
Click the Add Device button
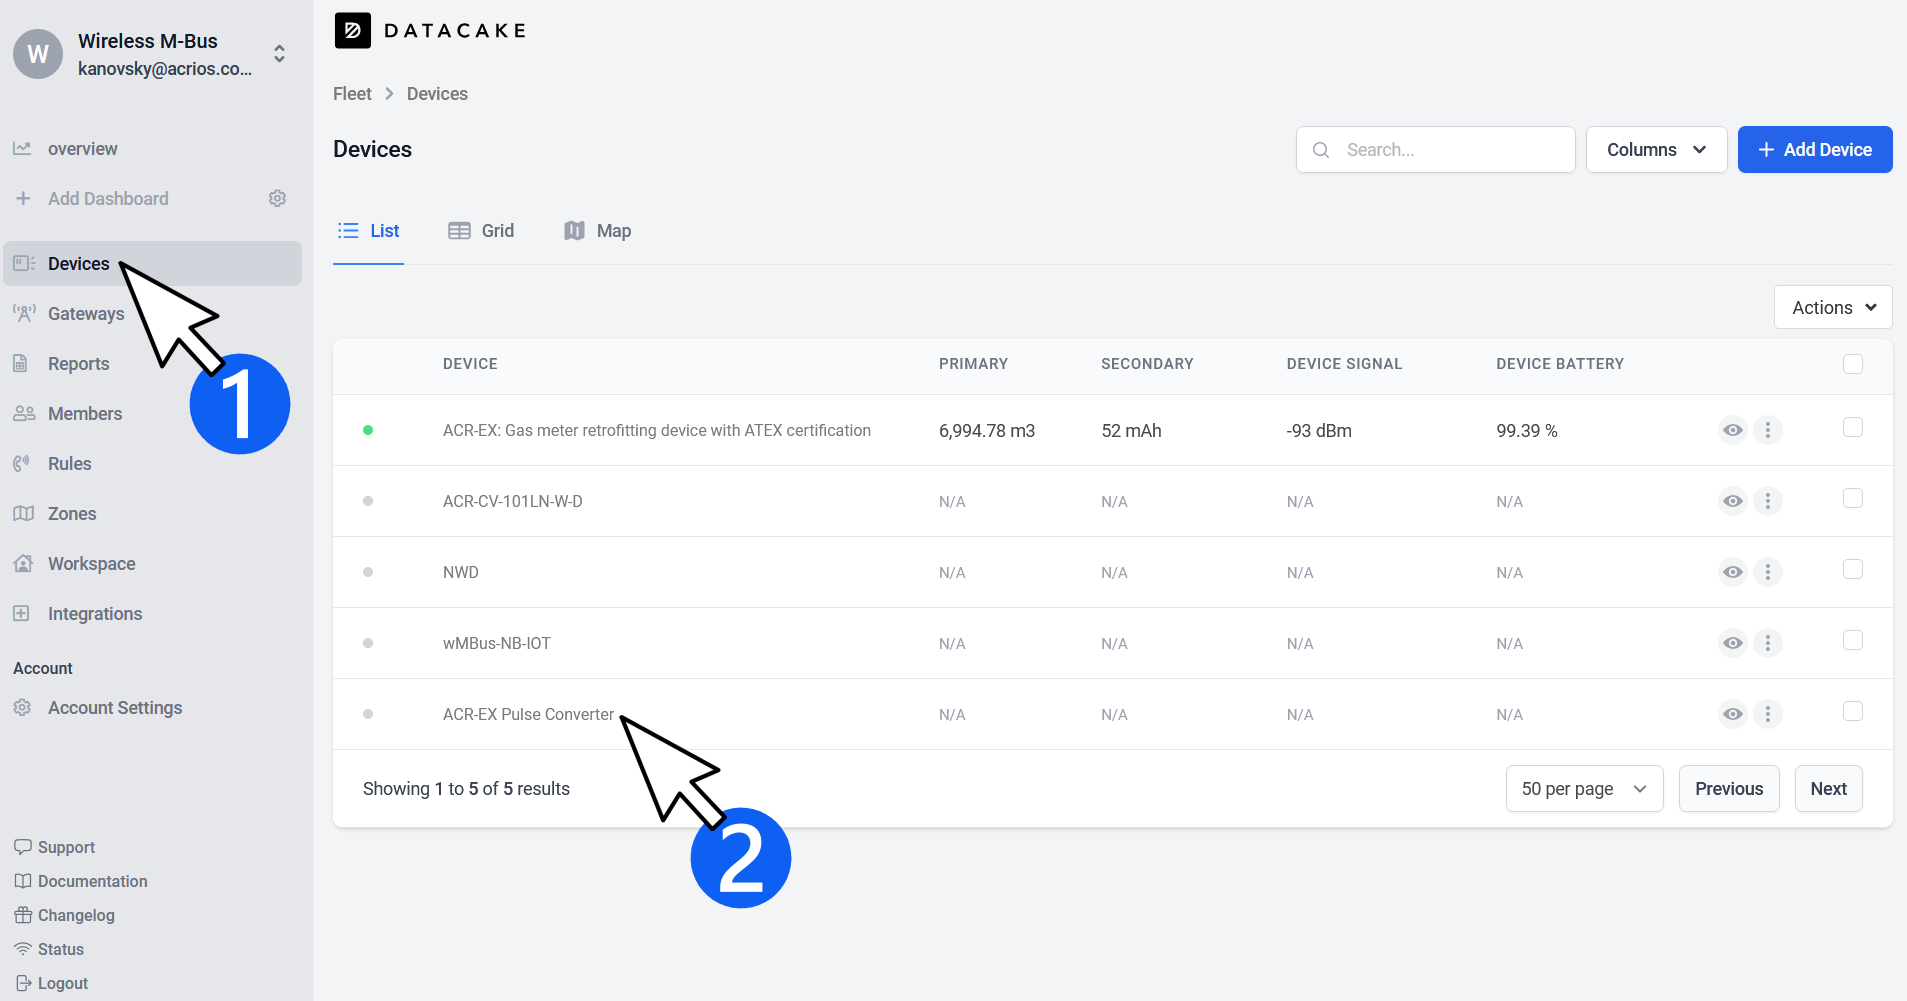point(1815,150)
